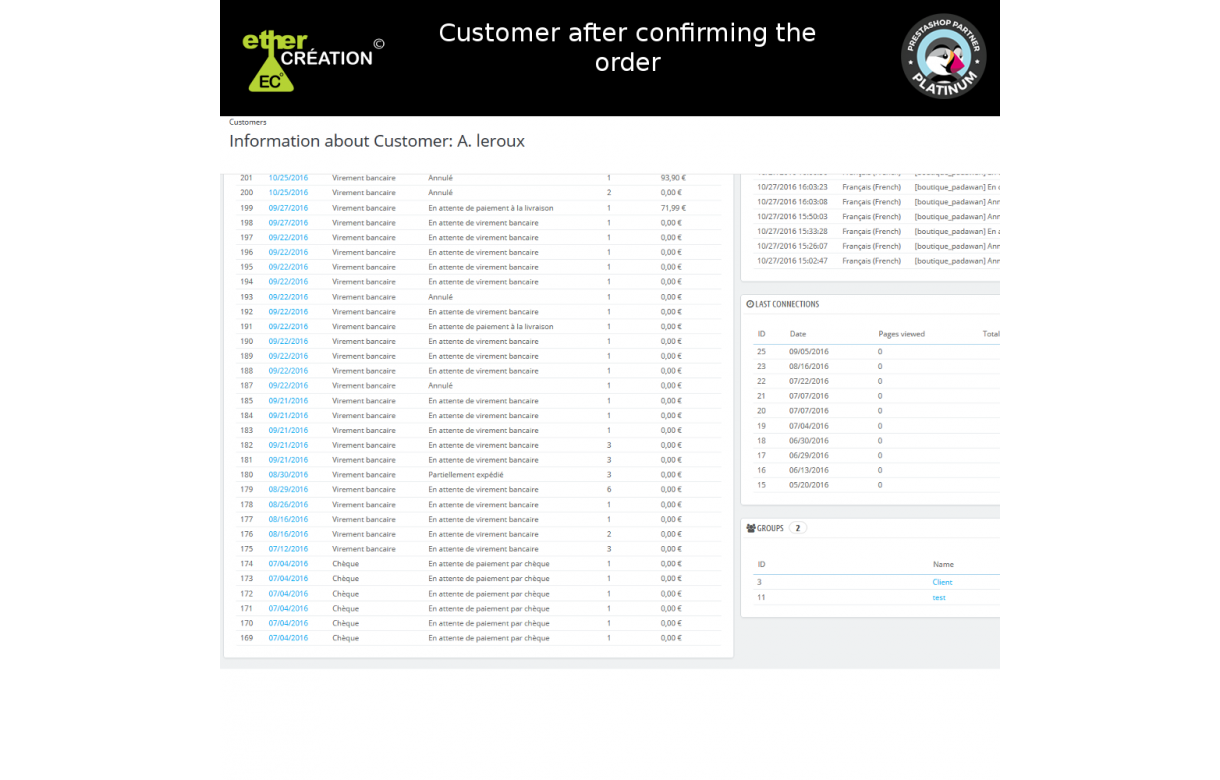
Task: Click the Pages viewed column header
Action: [x=901, y=334]
